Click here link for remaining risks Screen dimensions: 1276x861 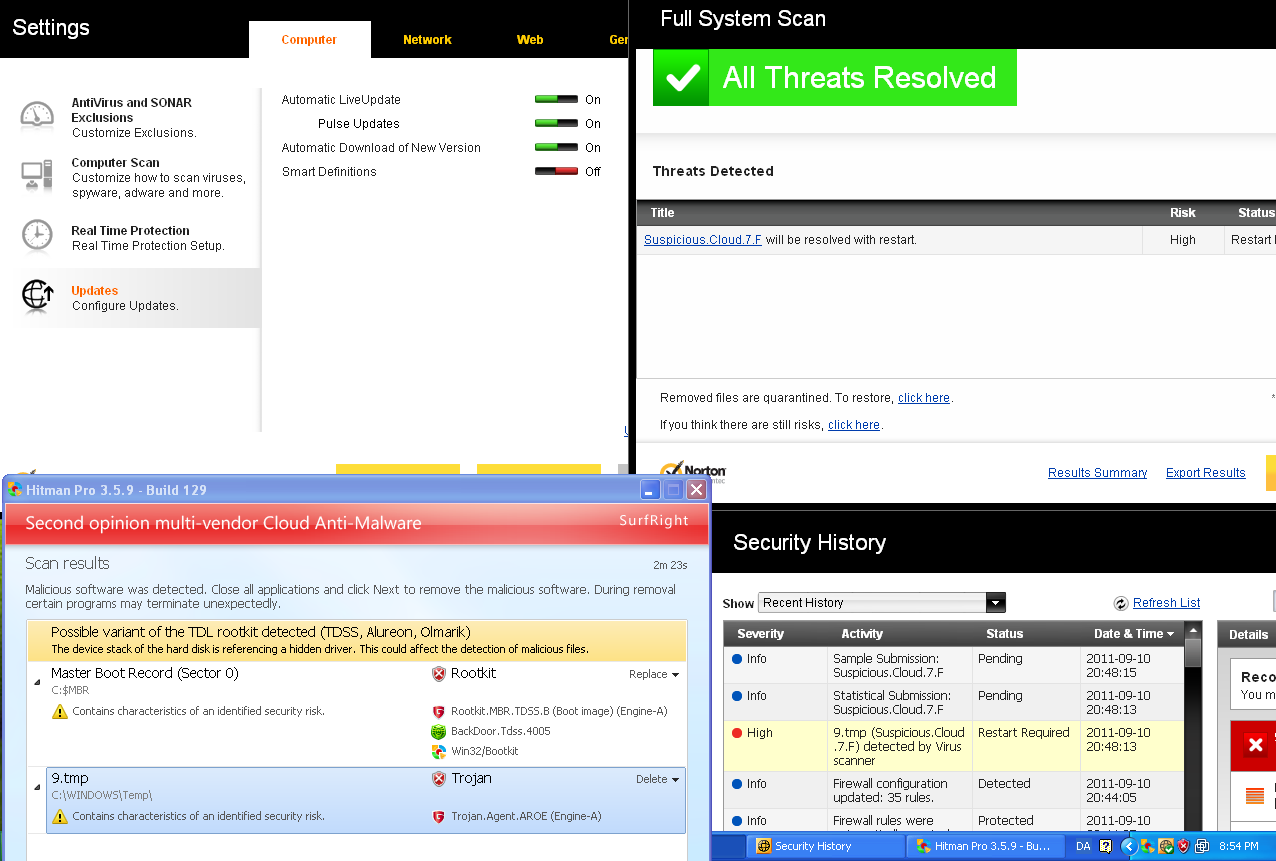tap(854, 425)
